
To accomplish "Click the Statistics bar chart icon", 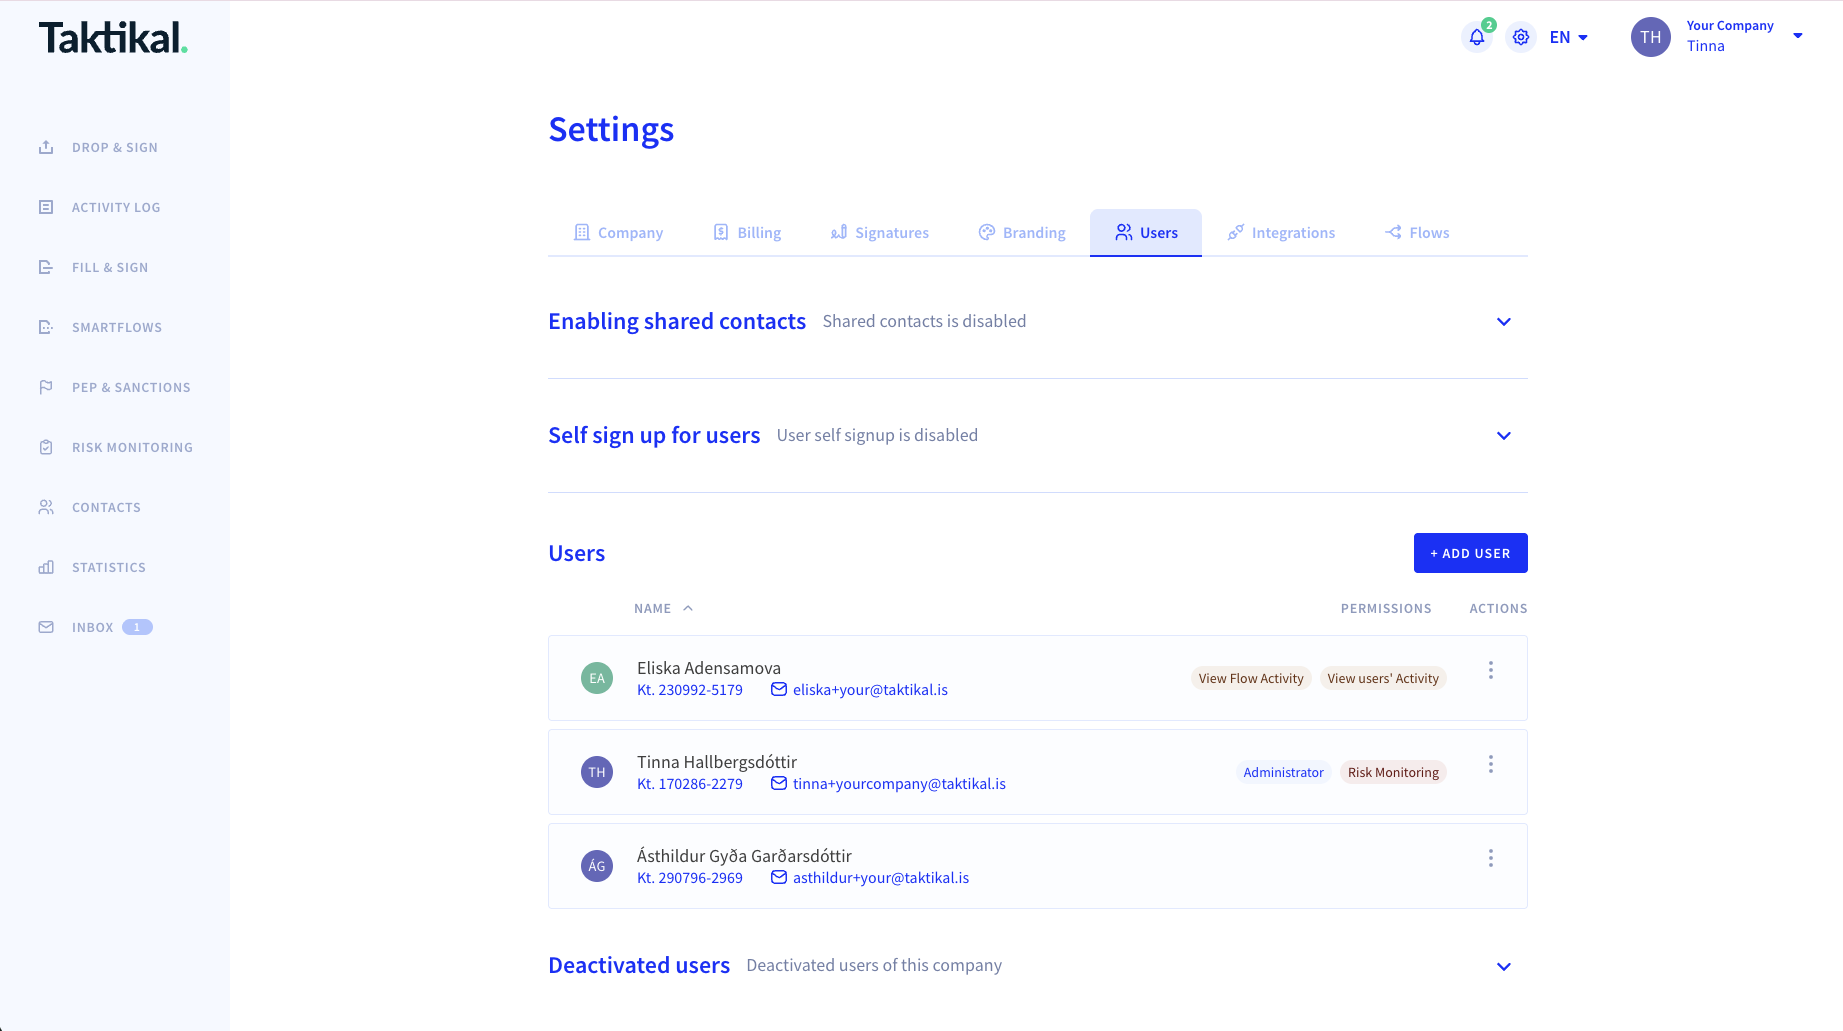I will [46, 567].
